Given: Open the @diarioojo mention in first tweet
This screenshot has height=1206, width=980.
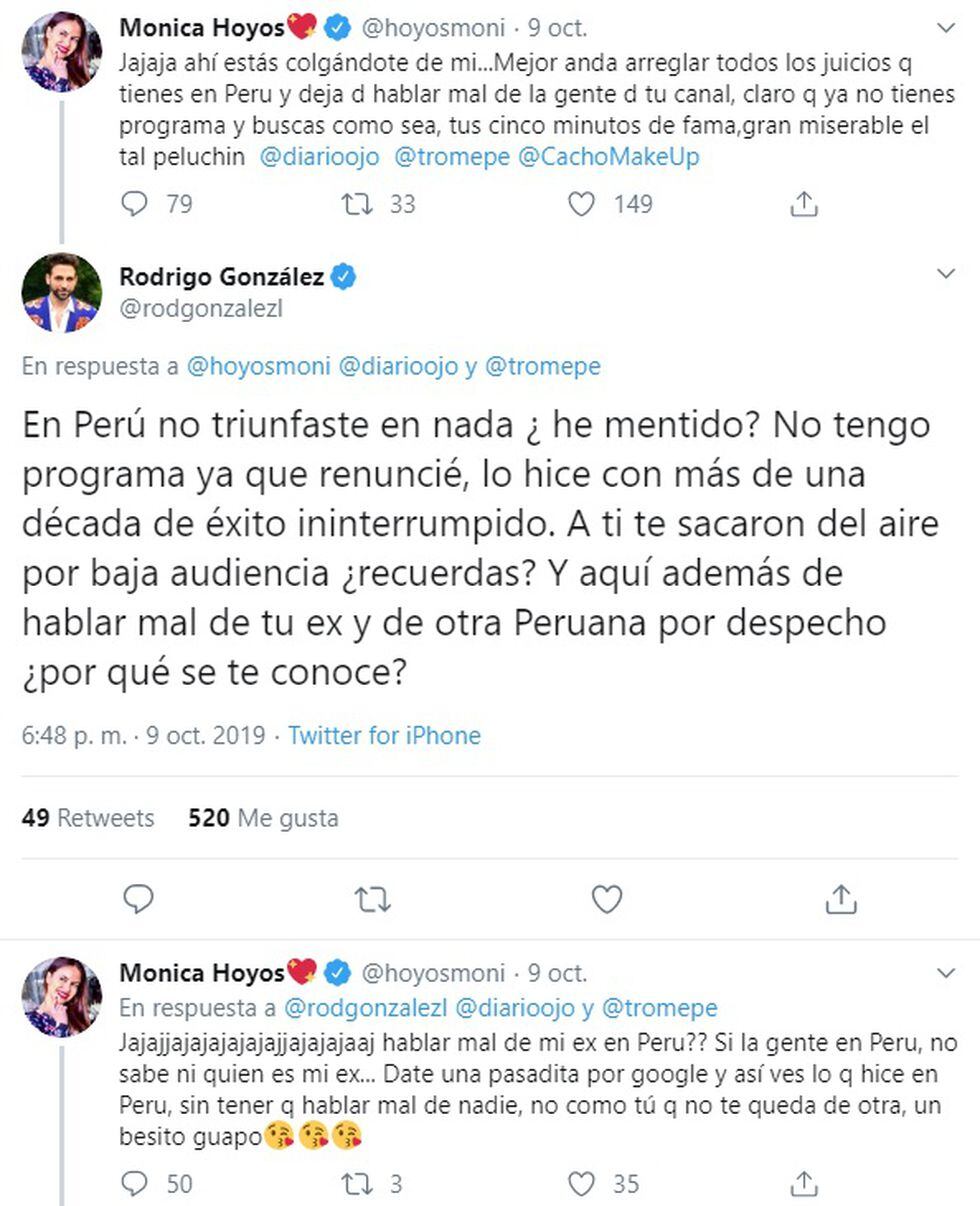Looking at the screenshot, I should pyautogui.click(x=319, y=157).
